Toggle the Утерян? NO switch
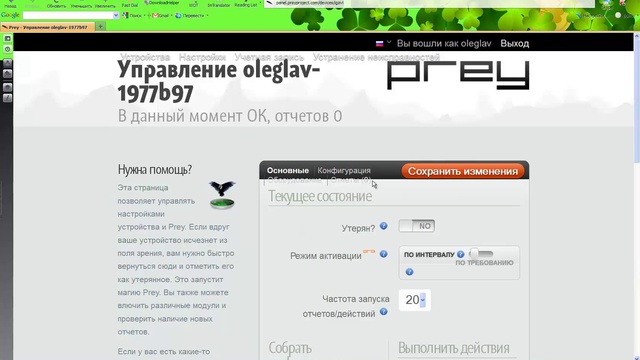The image size is (640, 360). (x=417, y=226)
